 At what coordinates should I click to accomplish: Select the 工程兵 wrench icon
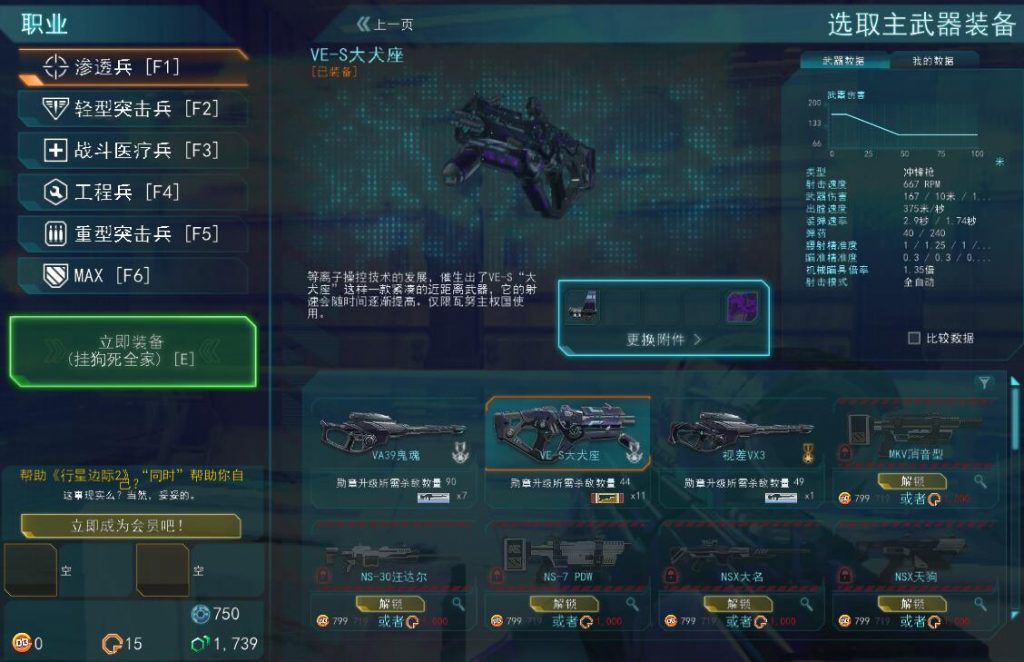[56, 192]
